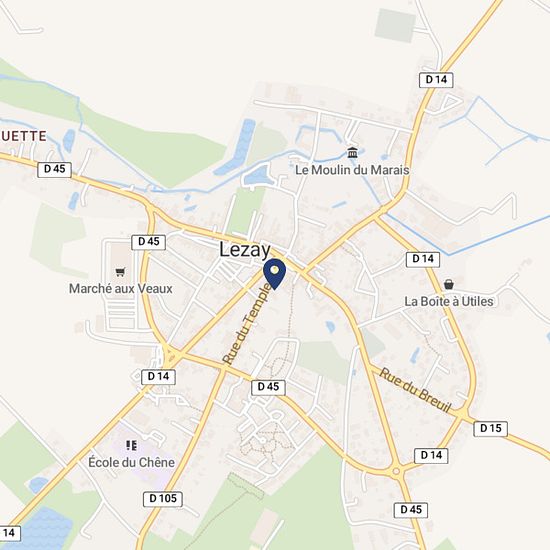Open La Boîte à Utiles shop icon
The height and width of the screenshot is (550, 550).
pos(449,284)
